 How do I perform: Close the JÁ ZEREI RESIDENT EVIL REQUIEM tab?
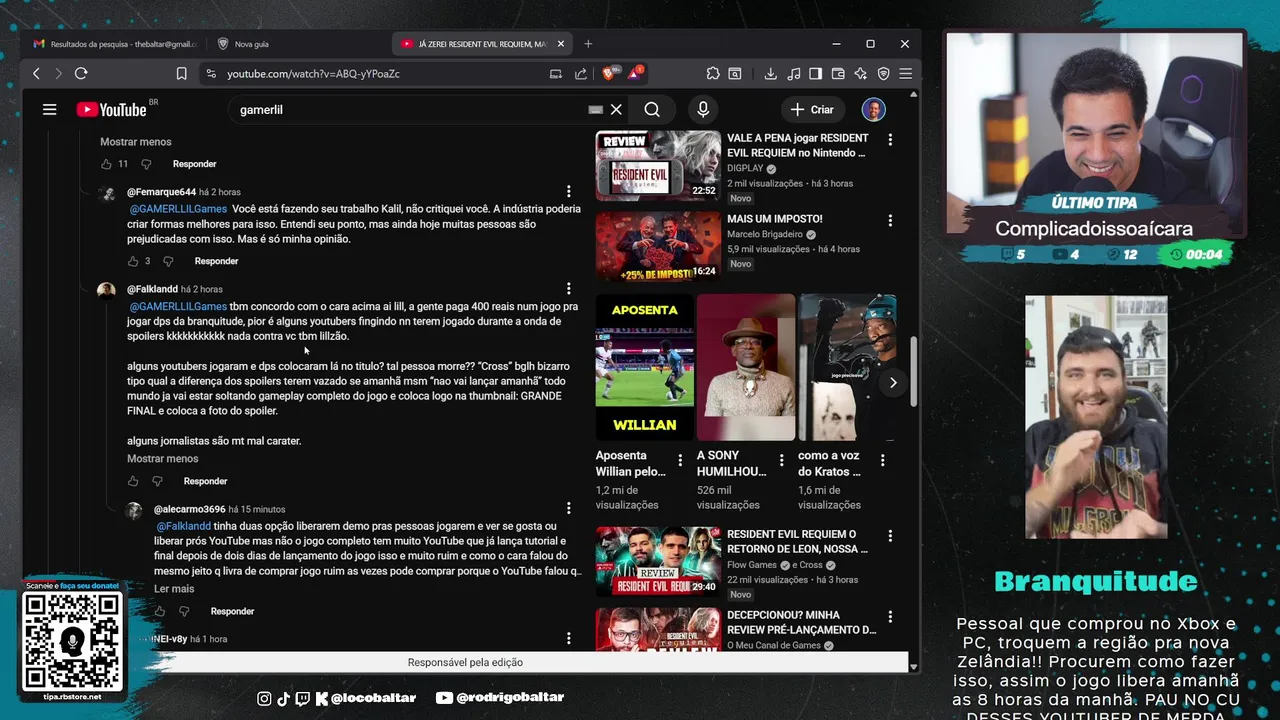click(x=561, y=44)
